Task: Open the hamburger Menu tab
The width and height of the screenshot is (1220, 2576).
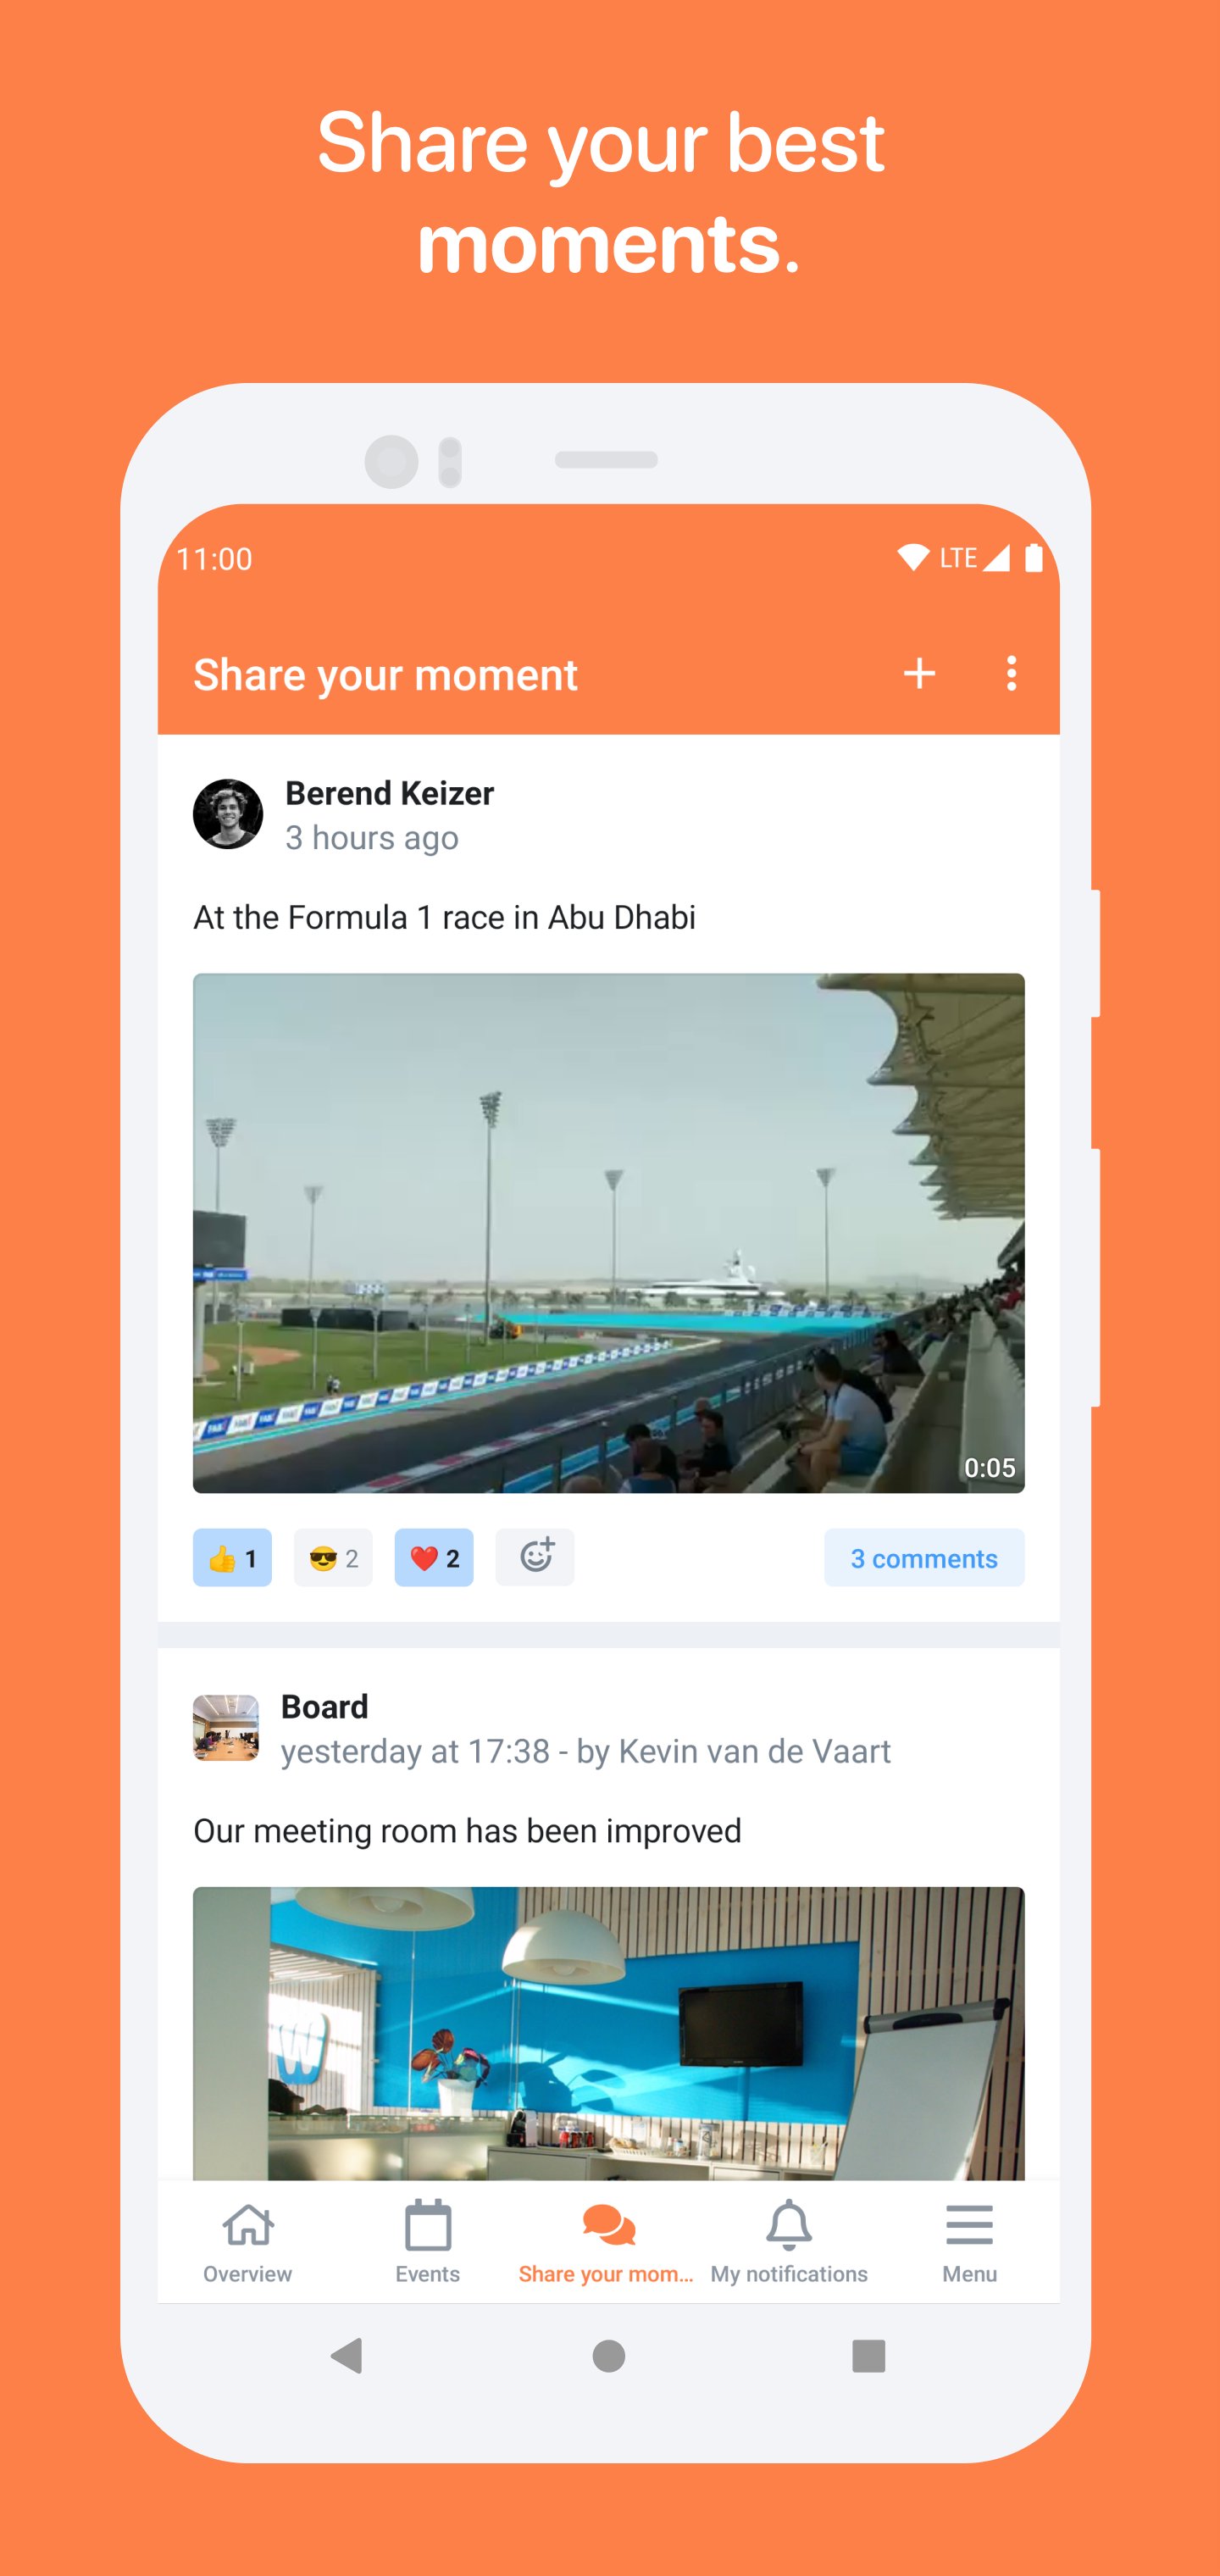Action: click(969, 2241)
